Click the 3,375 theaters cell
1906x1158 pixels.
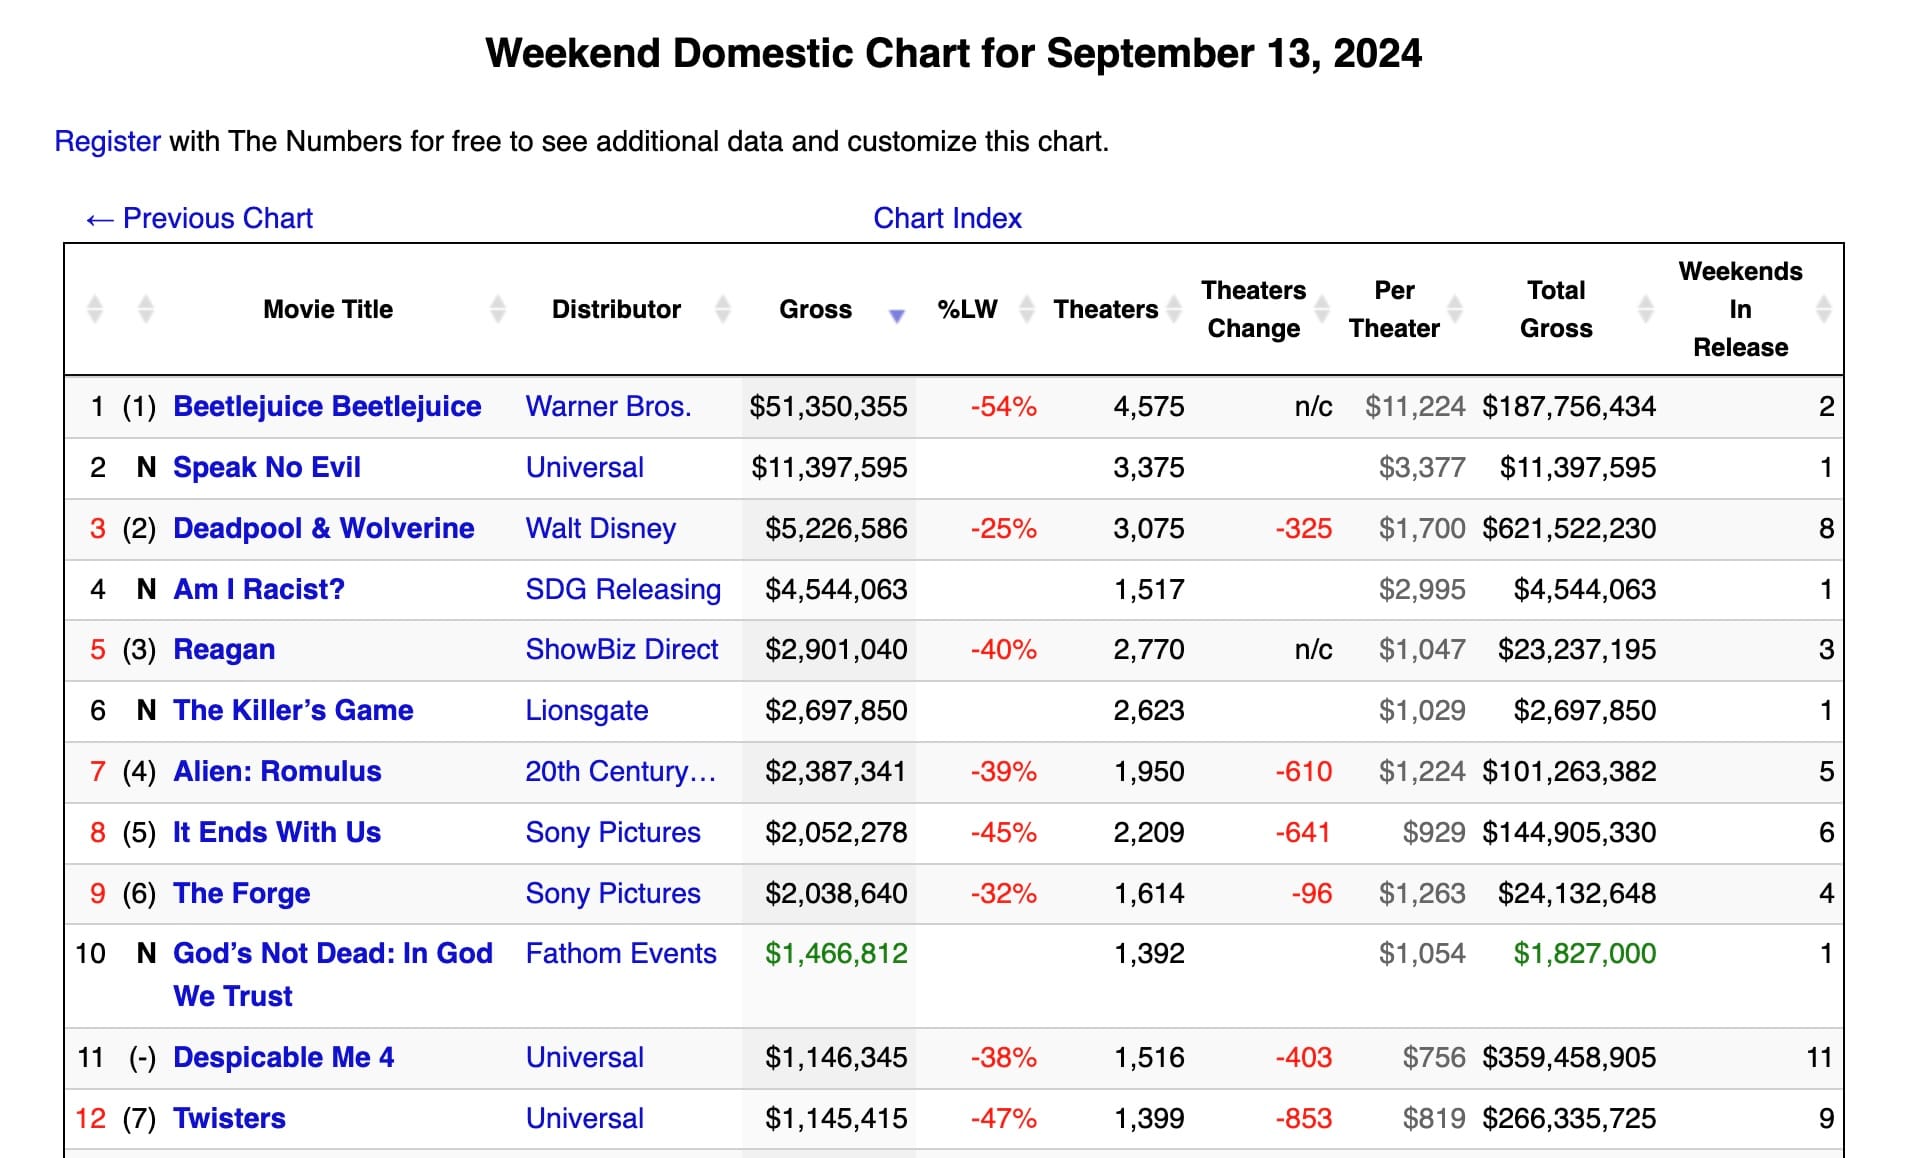(1149, 467)
